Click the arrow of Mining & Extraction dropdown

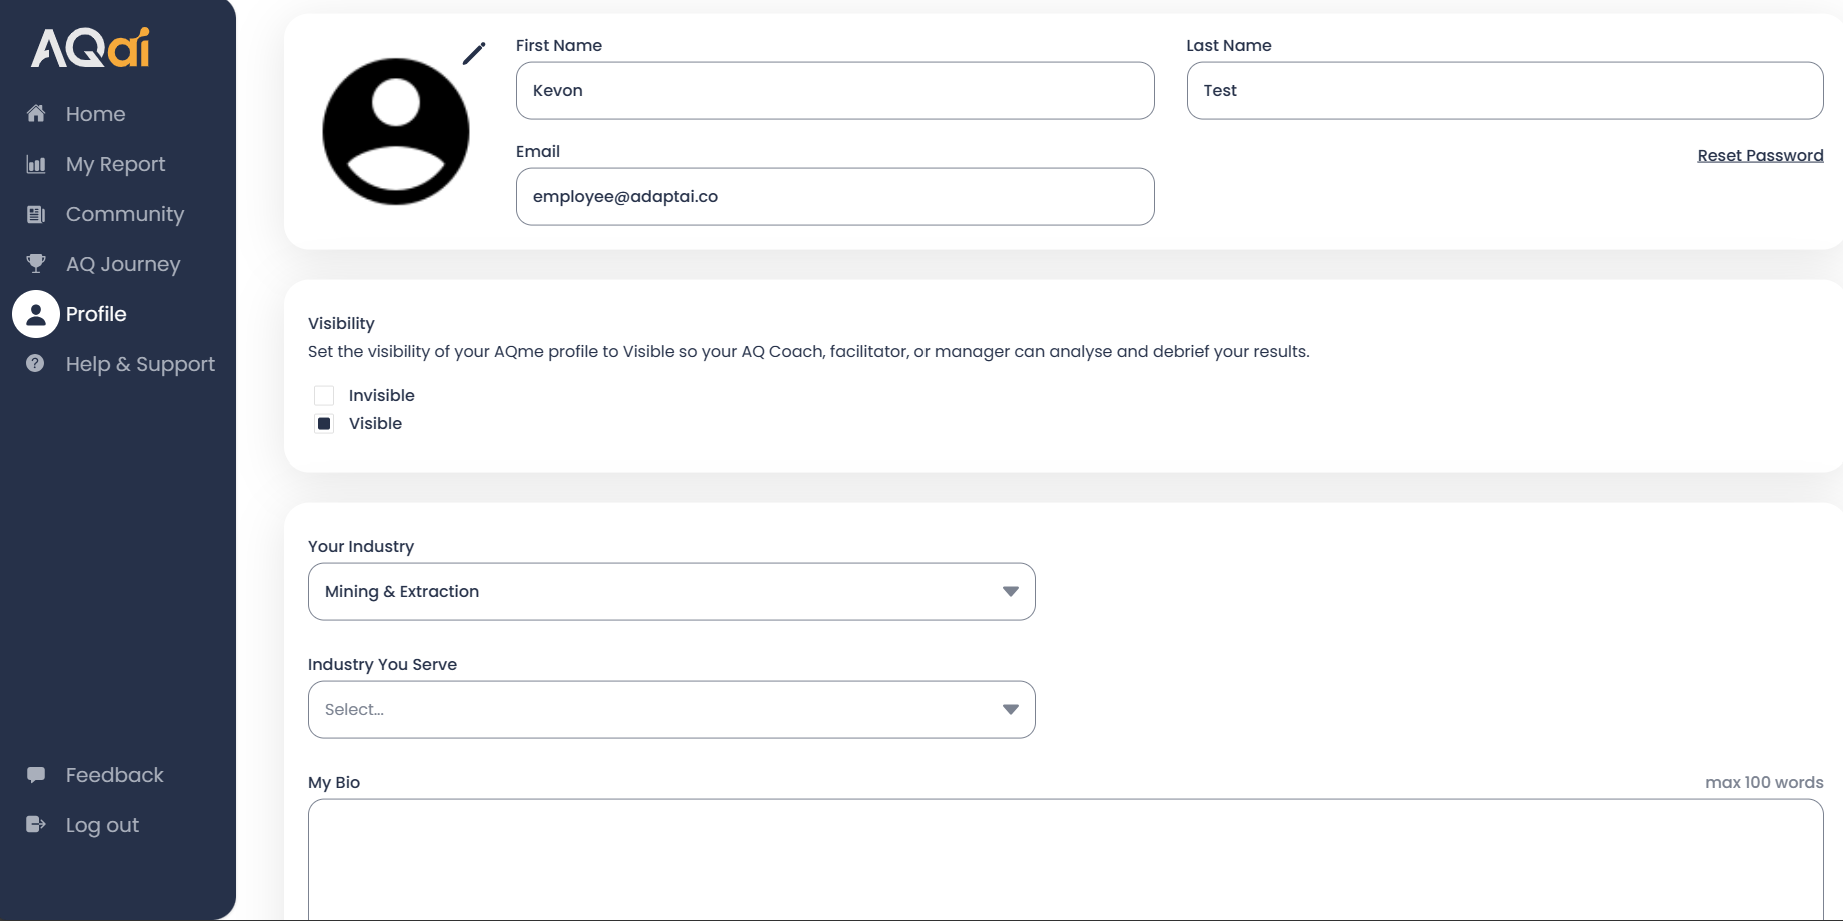1011,592
